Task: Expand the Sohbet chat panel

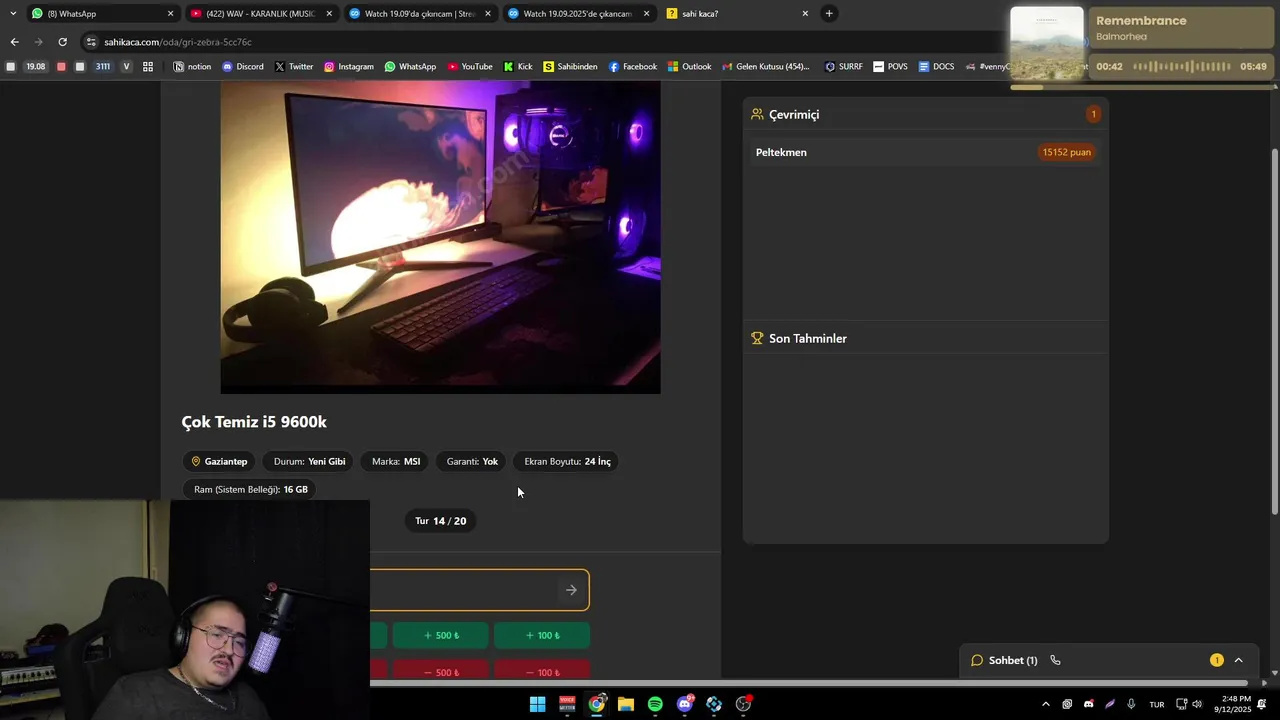Action: [1238, 660]
